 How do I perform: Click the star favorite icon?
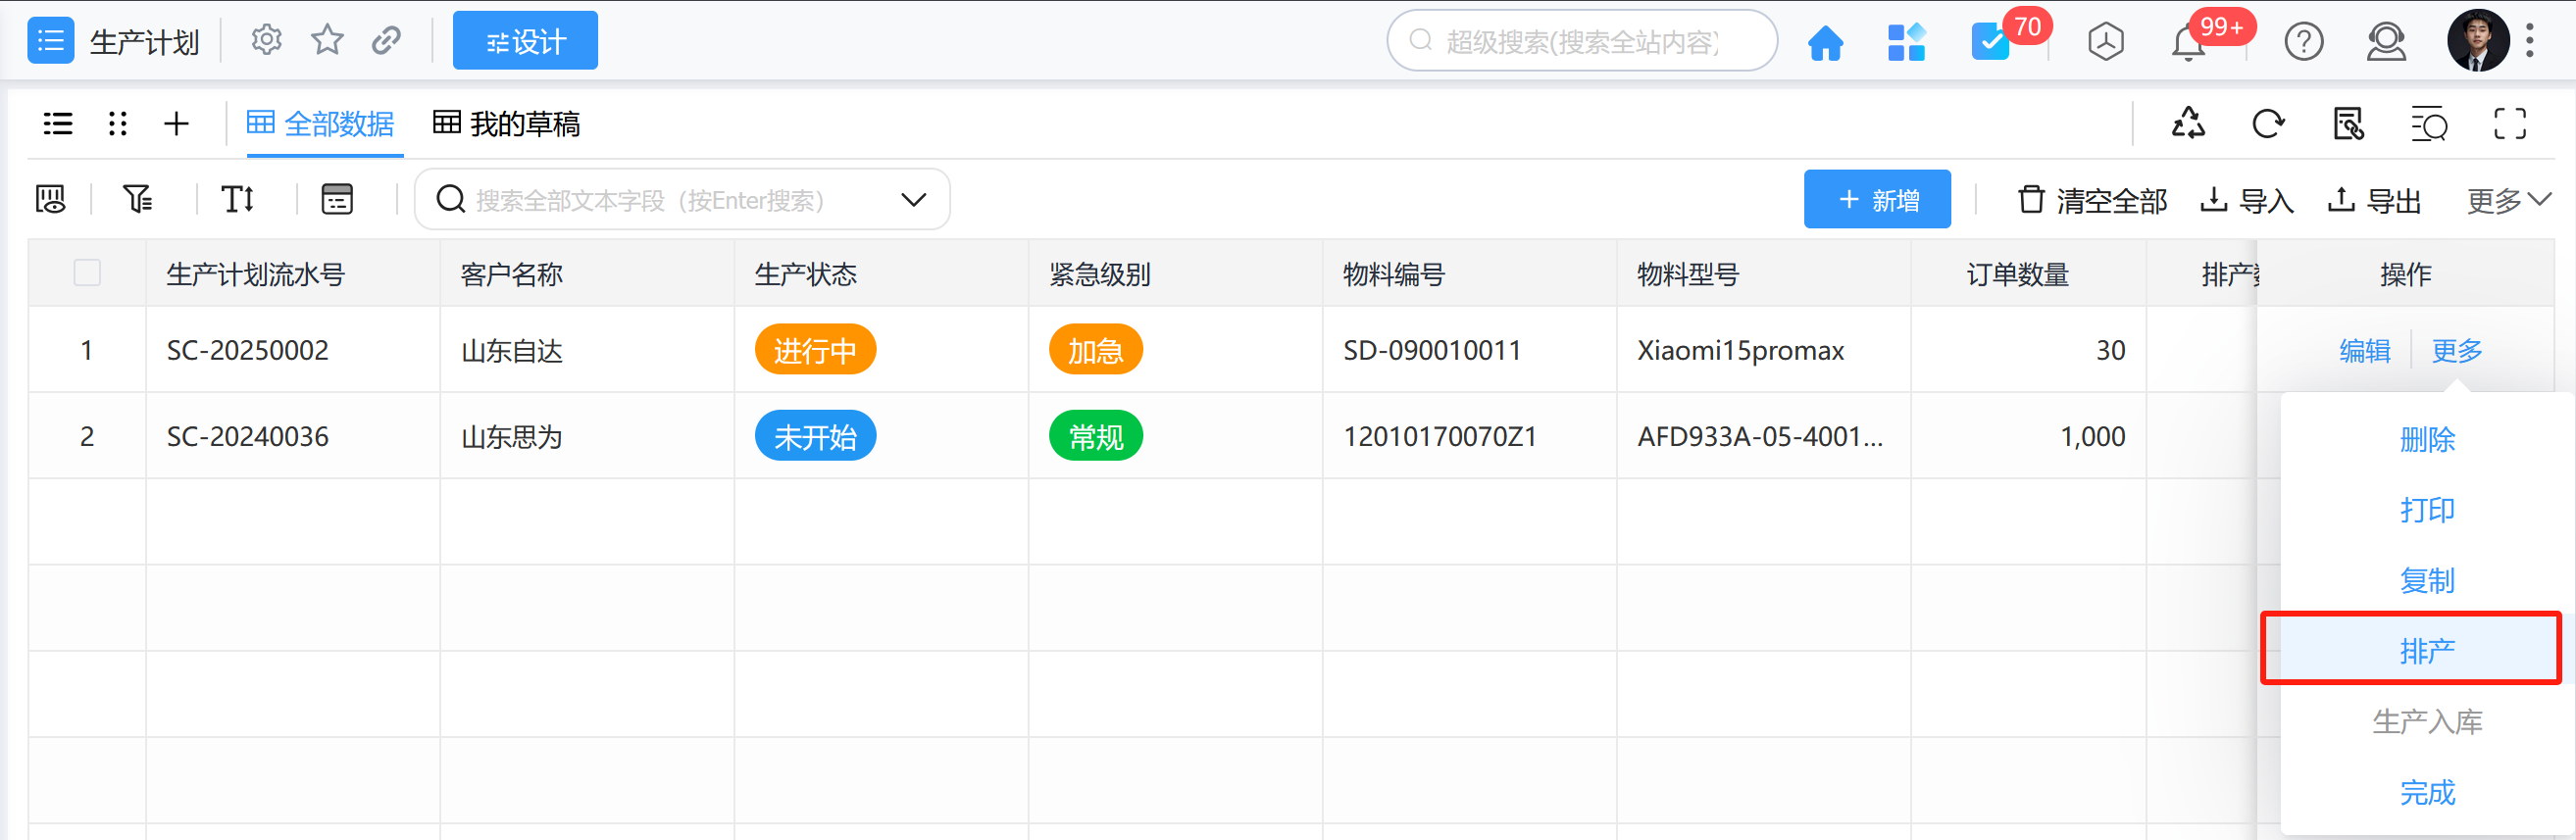[327, 41]
